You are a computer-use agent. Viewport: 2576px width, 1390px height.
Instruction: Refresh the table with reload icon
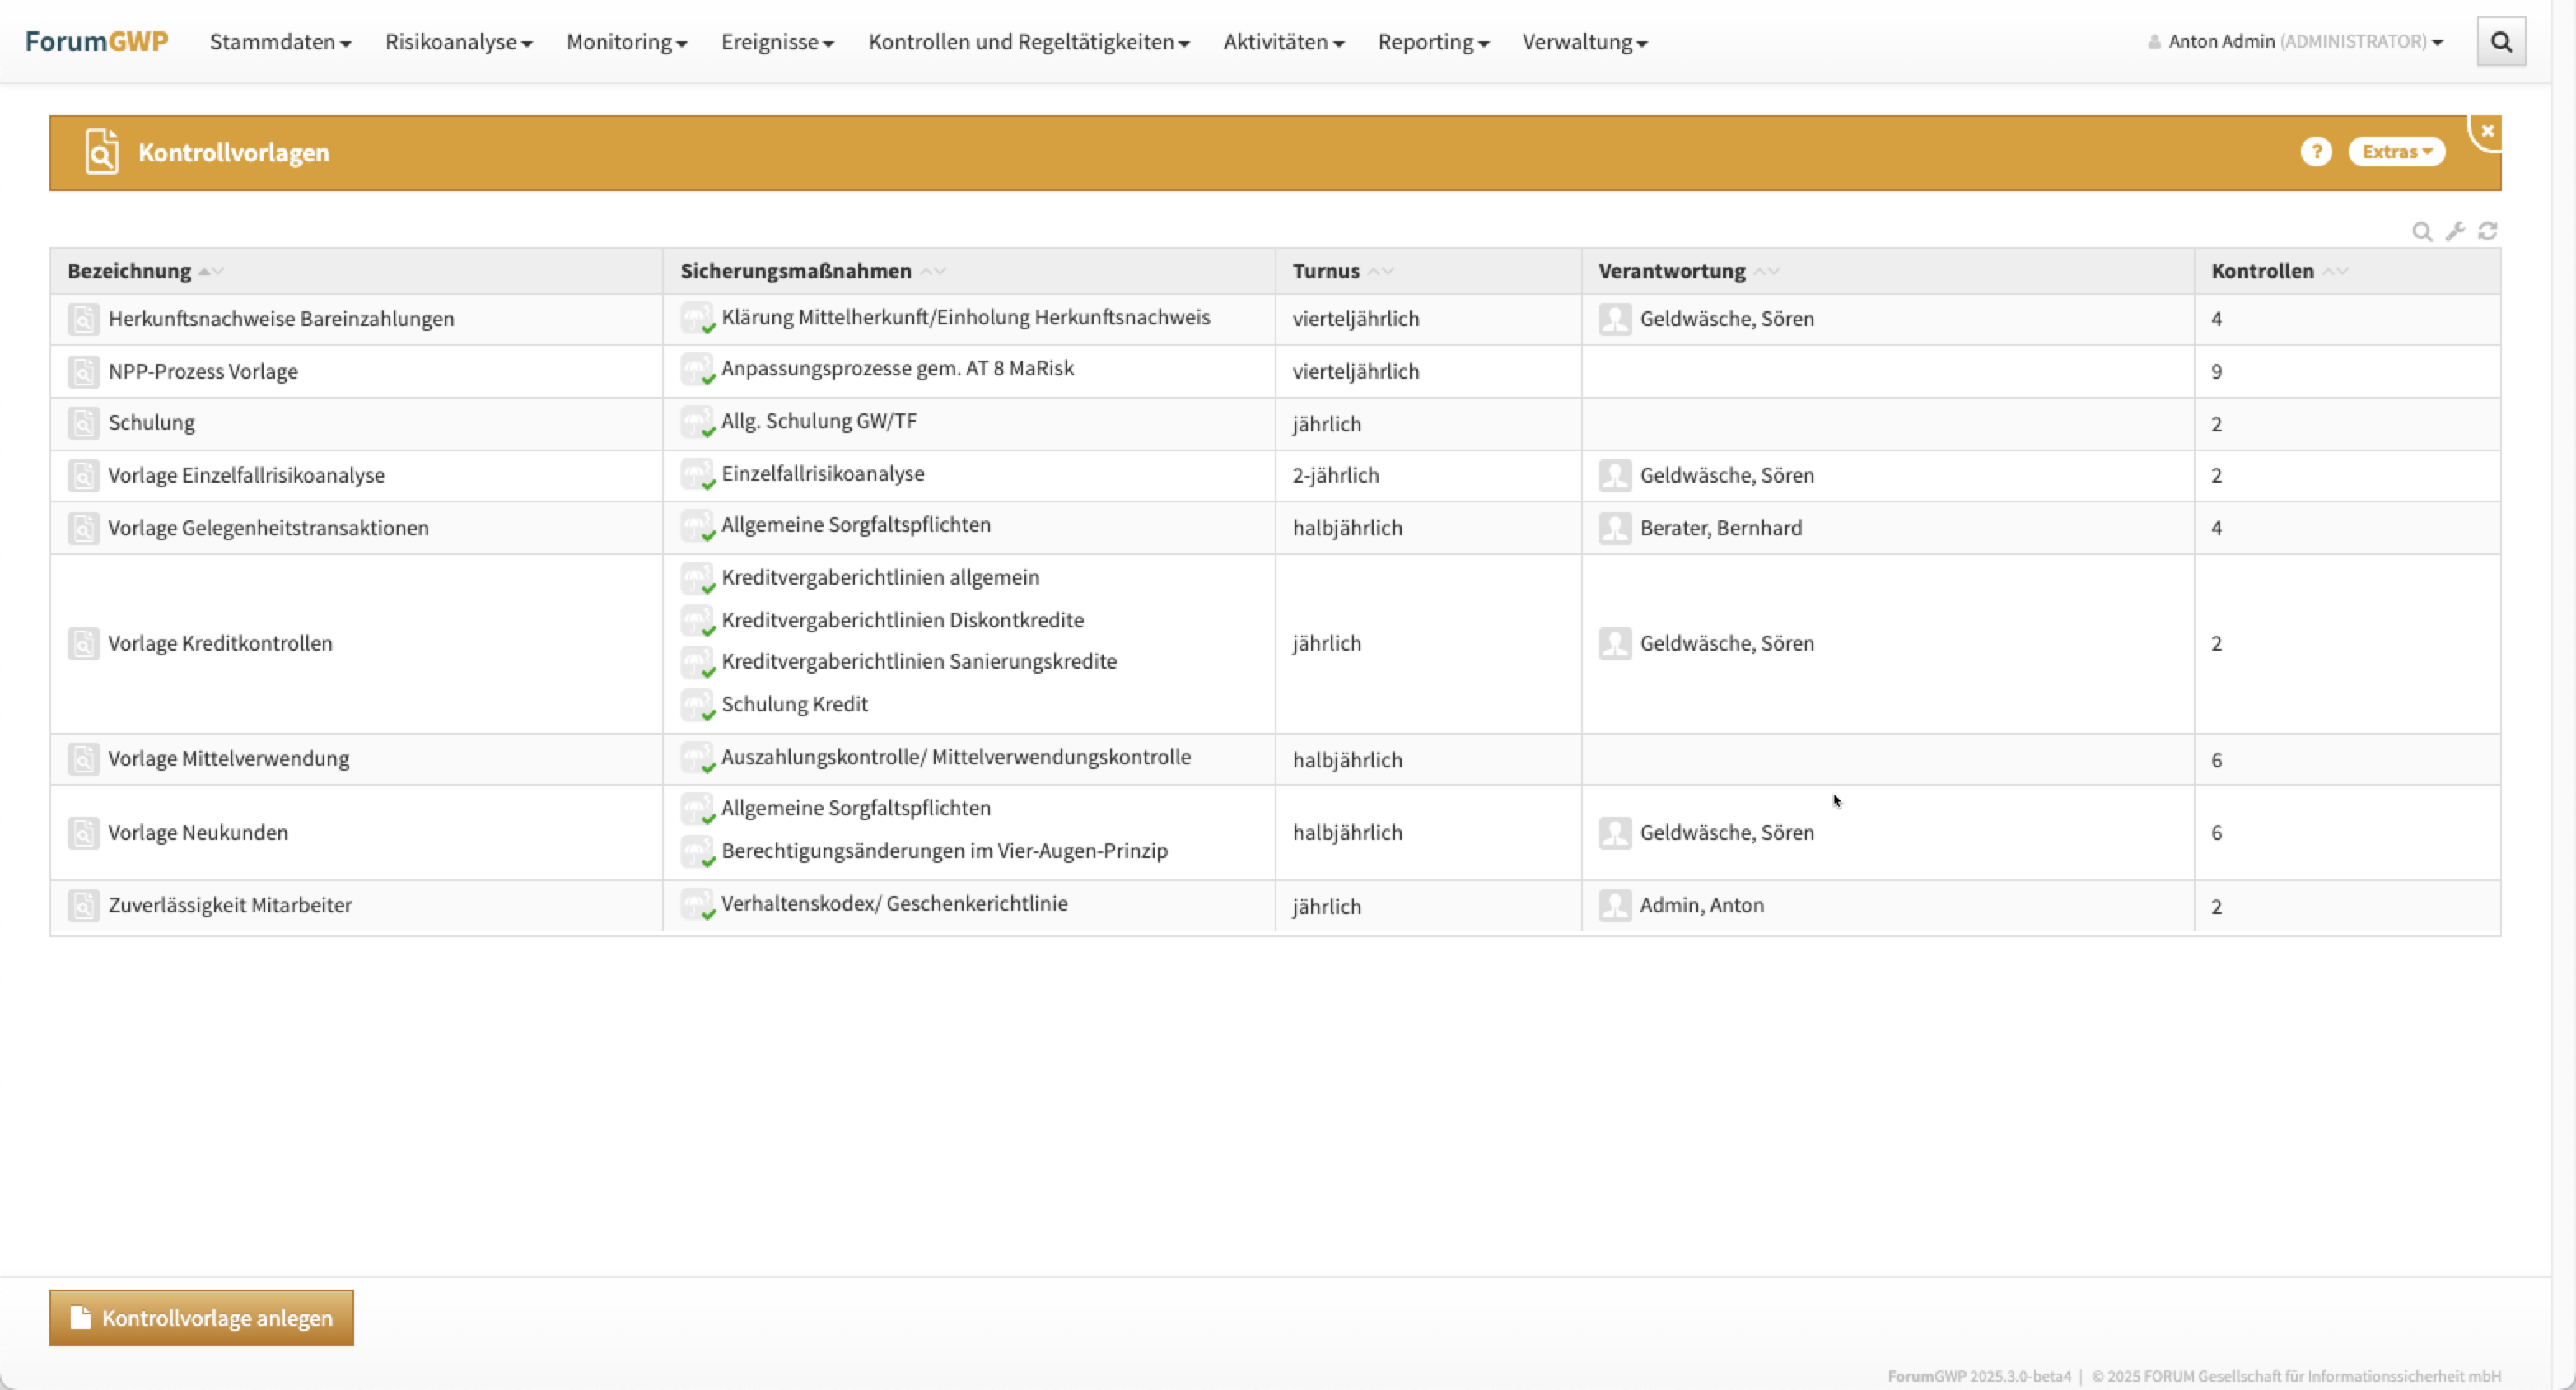click(2488, 232)
